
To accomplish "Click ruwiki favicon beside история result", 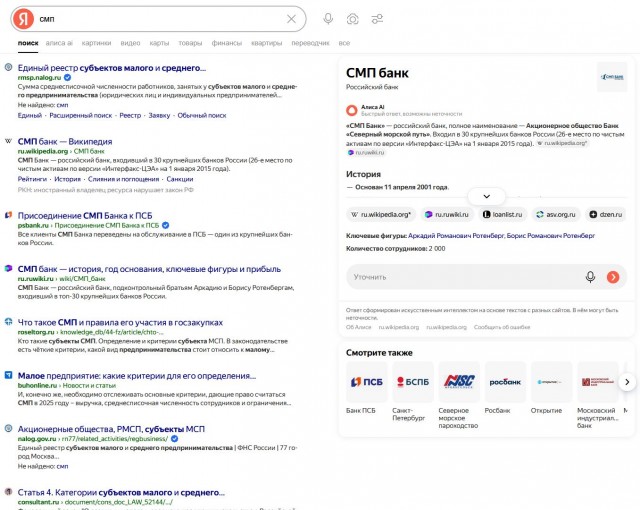I will pos(8,268).
